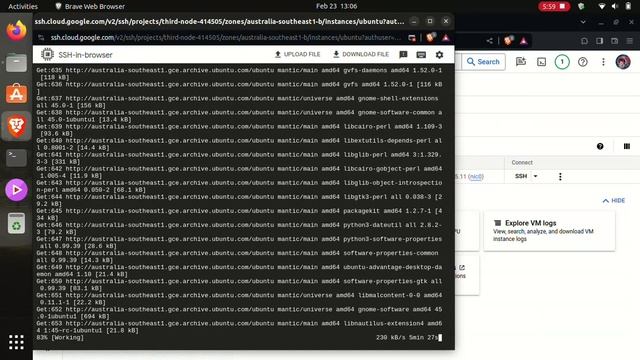The height and width of the screenshot is (360, 640).
Task: Click the SSH connect button in the instances table
Action: [x=521, y=176]
